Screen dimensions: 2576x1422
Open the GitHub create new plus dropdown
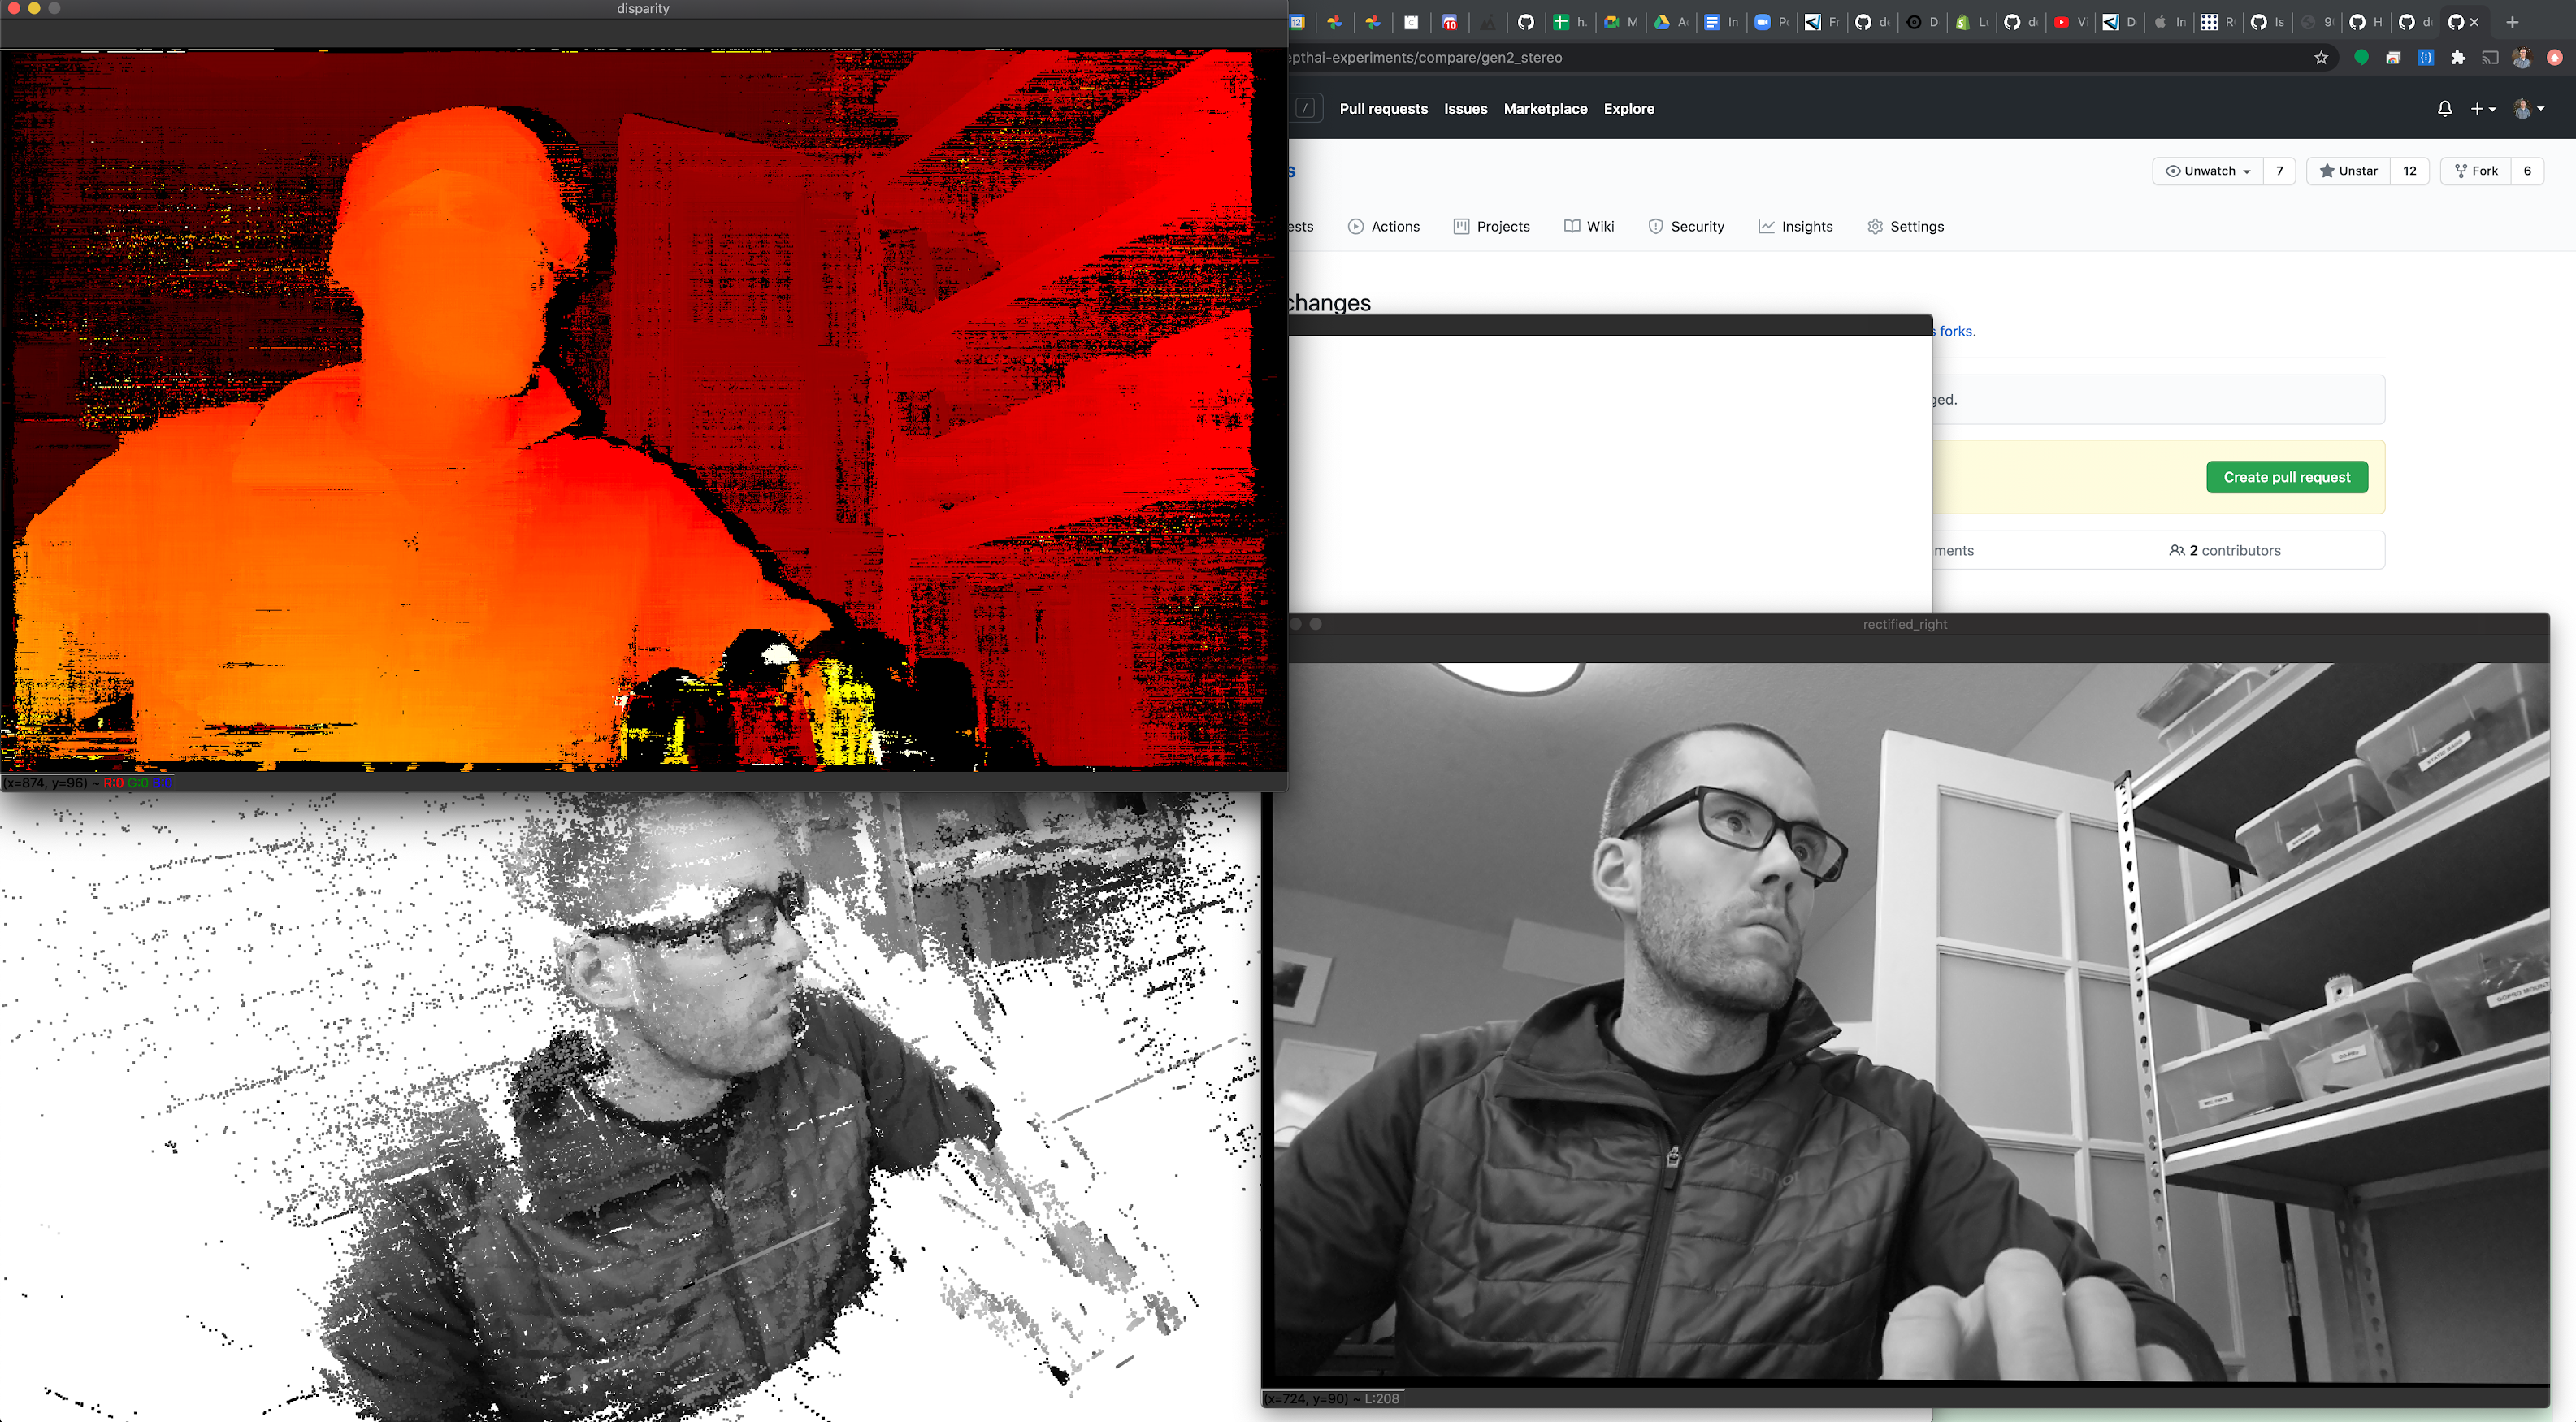click(2482, 109)
